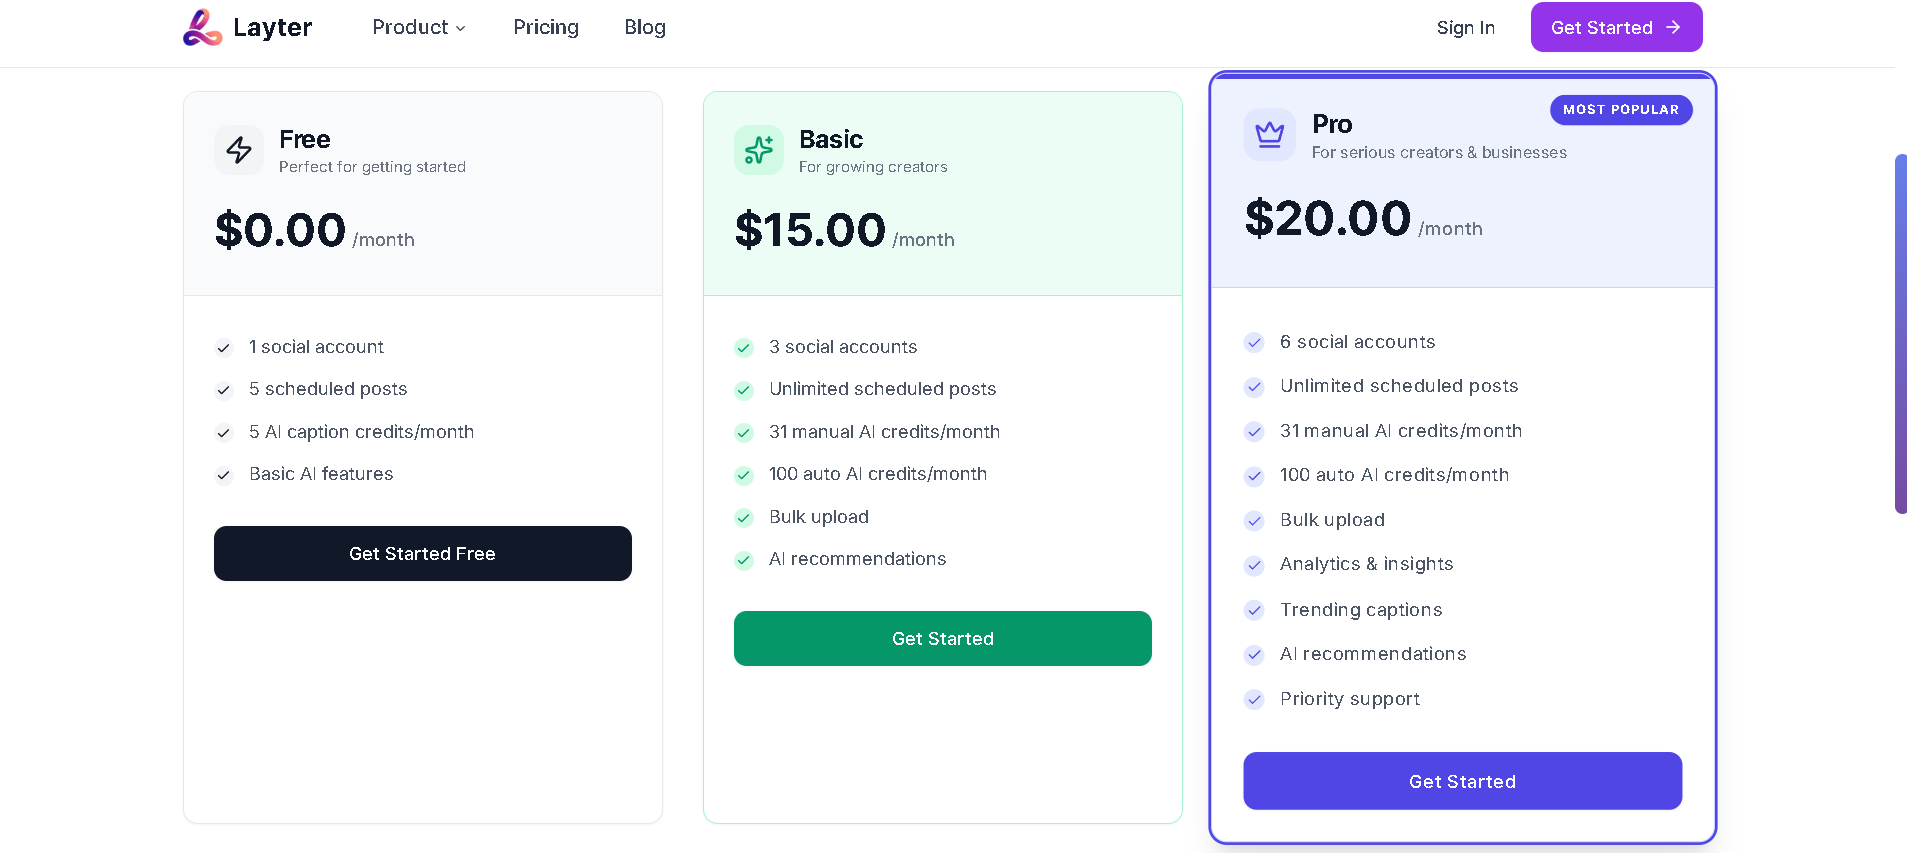Click 'Get Started Free' on the Free plan
Screen dimensions: 1907x853
tap(422, 553)
